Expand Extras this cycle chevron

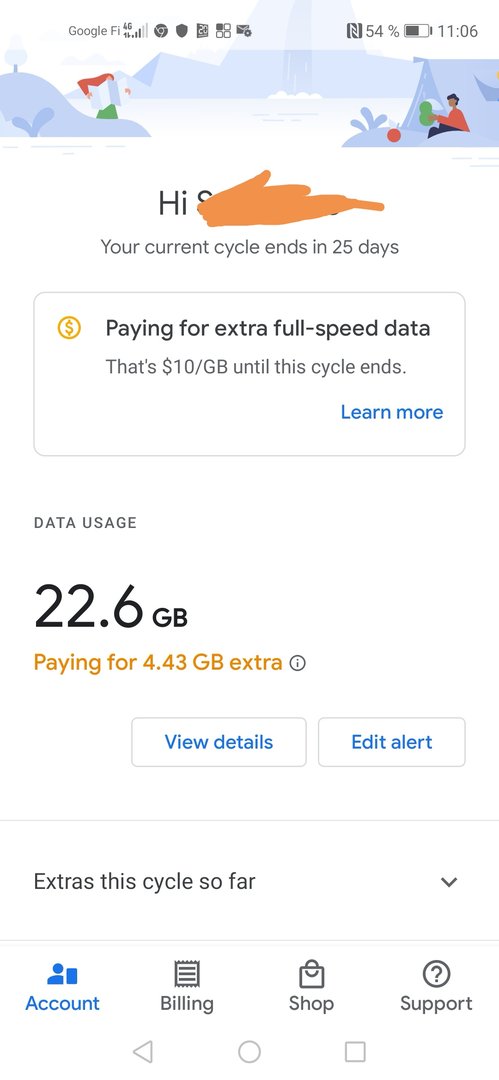pos(449,882)
